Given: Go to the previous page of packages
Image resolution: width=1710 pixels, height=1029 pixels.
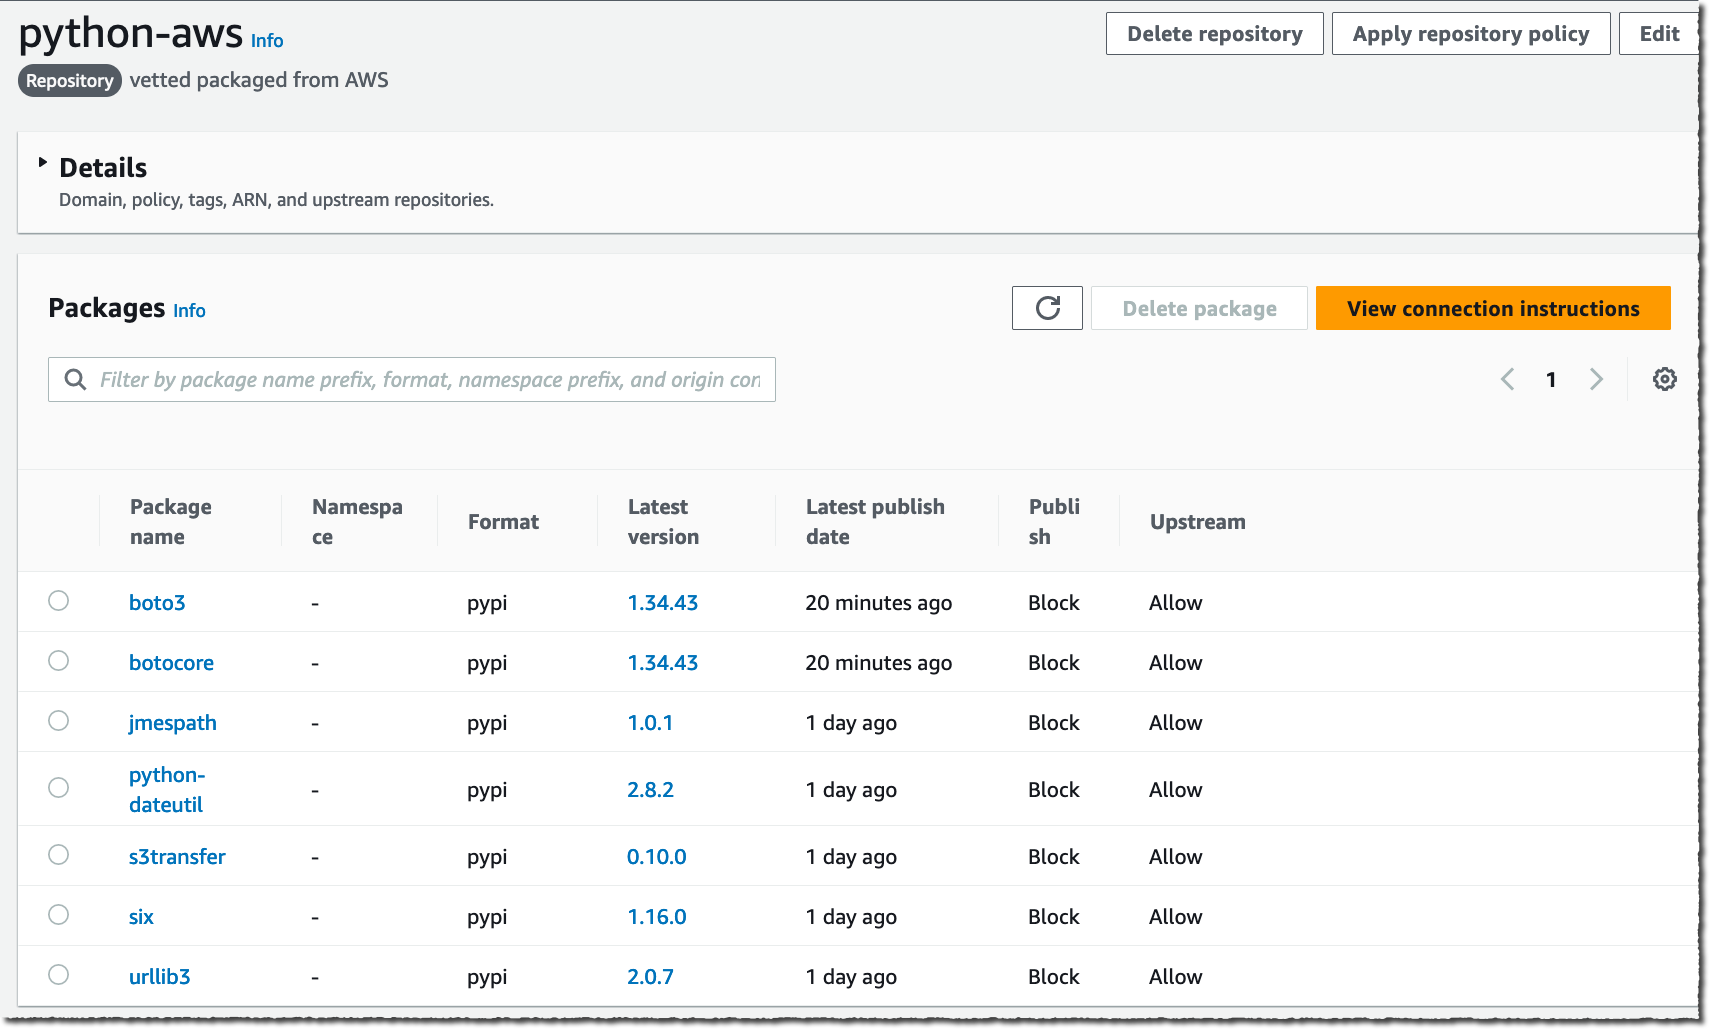Looking at the screenshot, I should pos(1507,379).
